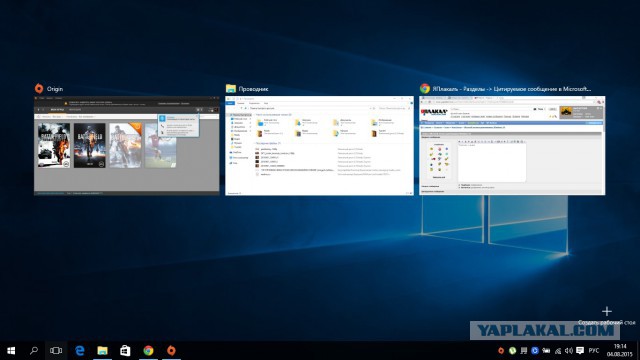640x360 pixels.
Task: Select the Chrome ЯПлакалъ window thumbnail
Action: coord(512,146)
